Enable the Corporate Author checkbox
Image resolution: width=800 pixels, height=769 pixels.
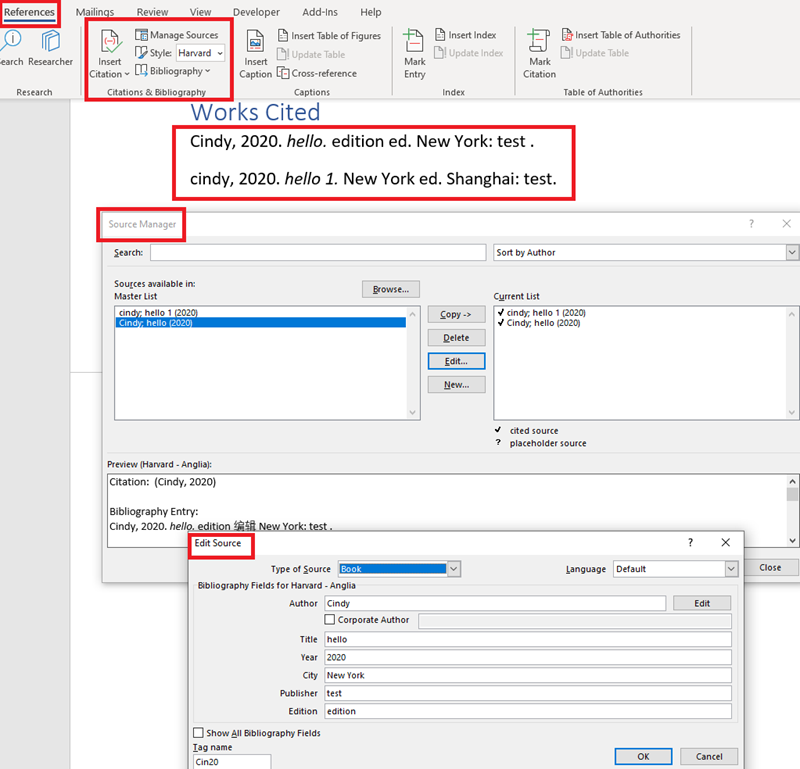click(x=330, y=620)
